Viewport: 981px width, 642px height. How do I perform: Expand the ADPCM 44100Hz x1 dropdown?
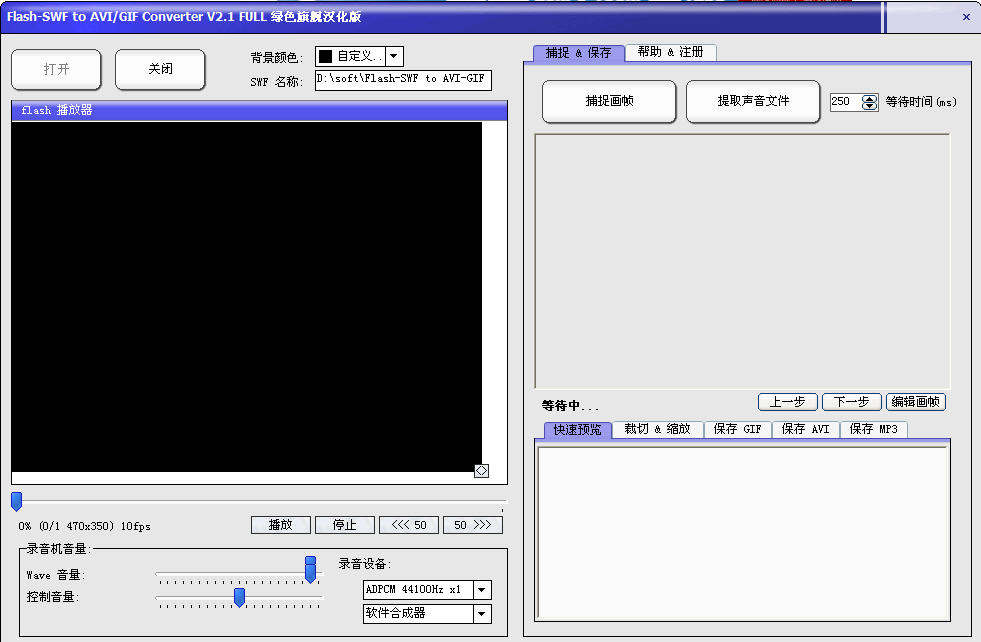(x=482, y=589)
